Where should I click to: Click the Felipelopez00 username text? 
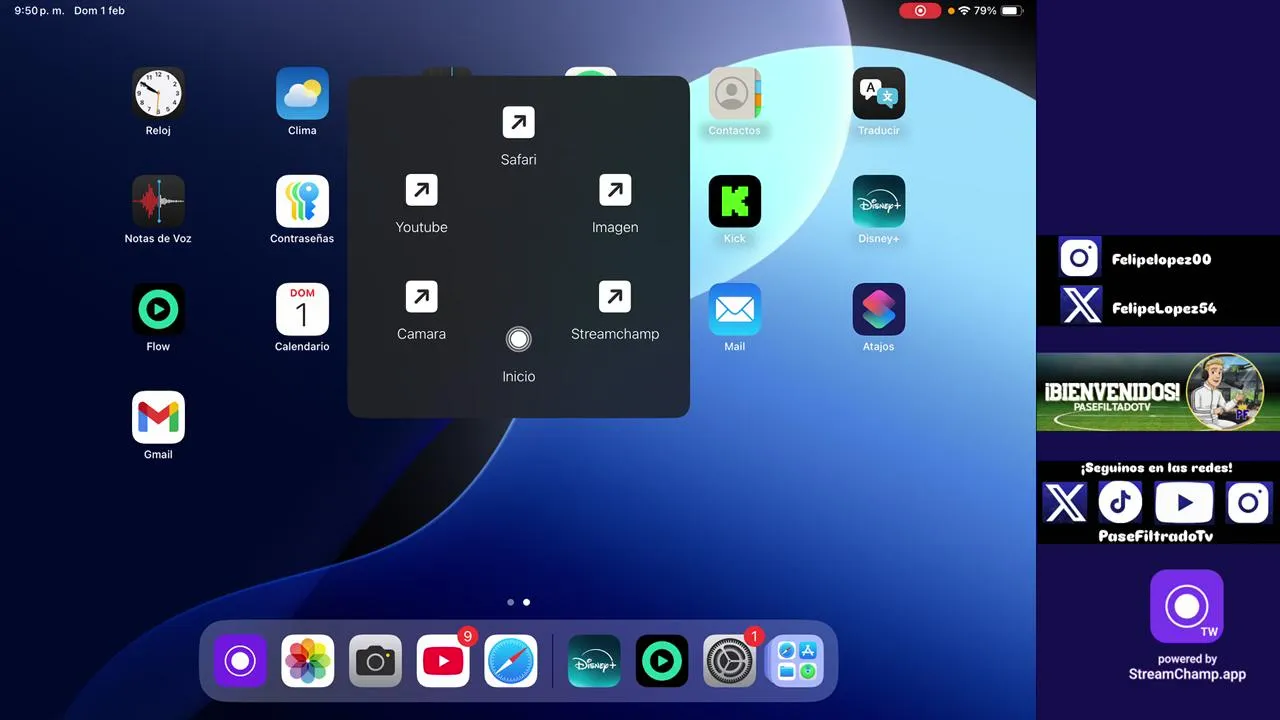coord(1161,259)
